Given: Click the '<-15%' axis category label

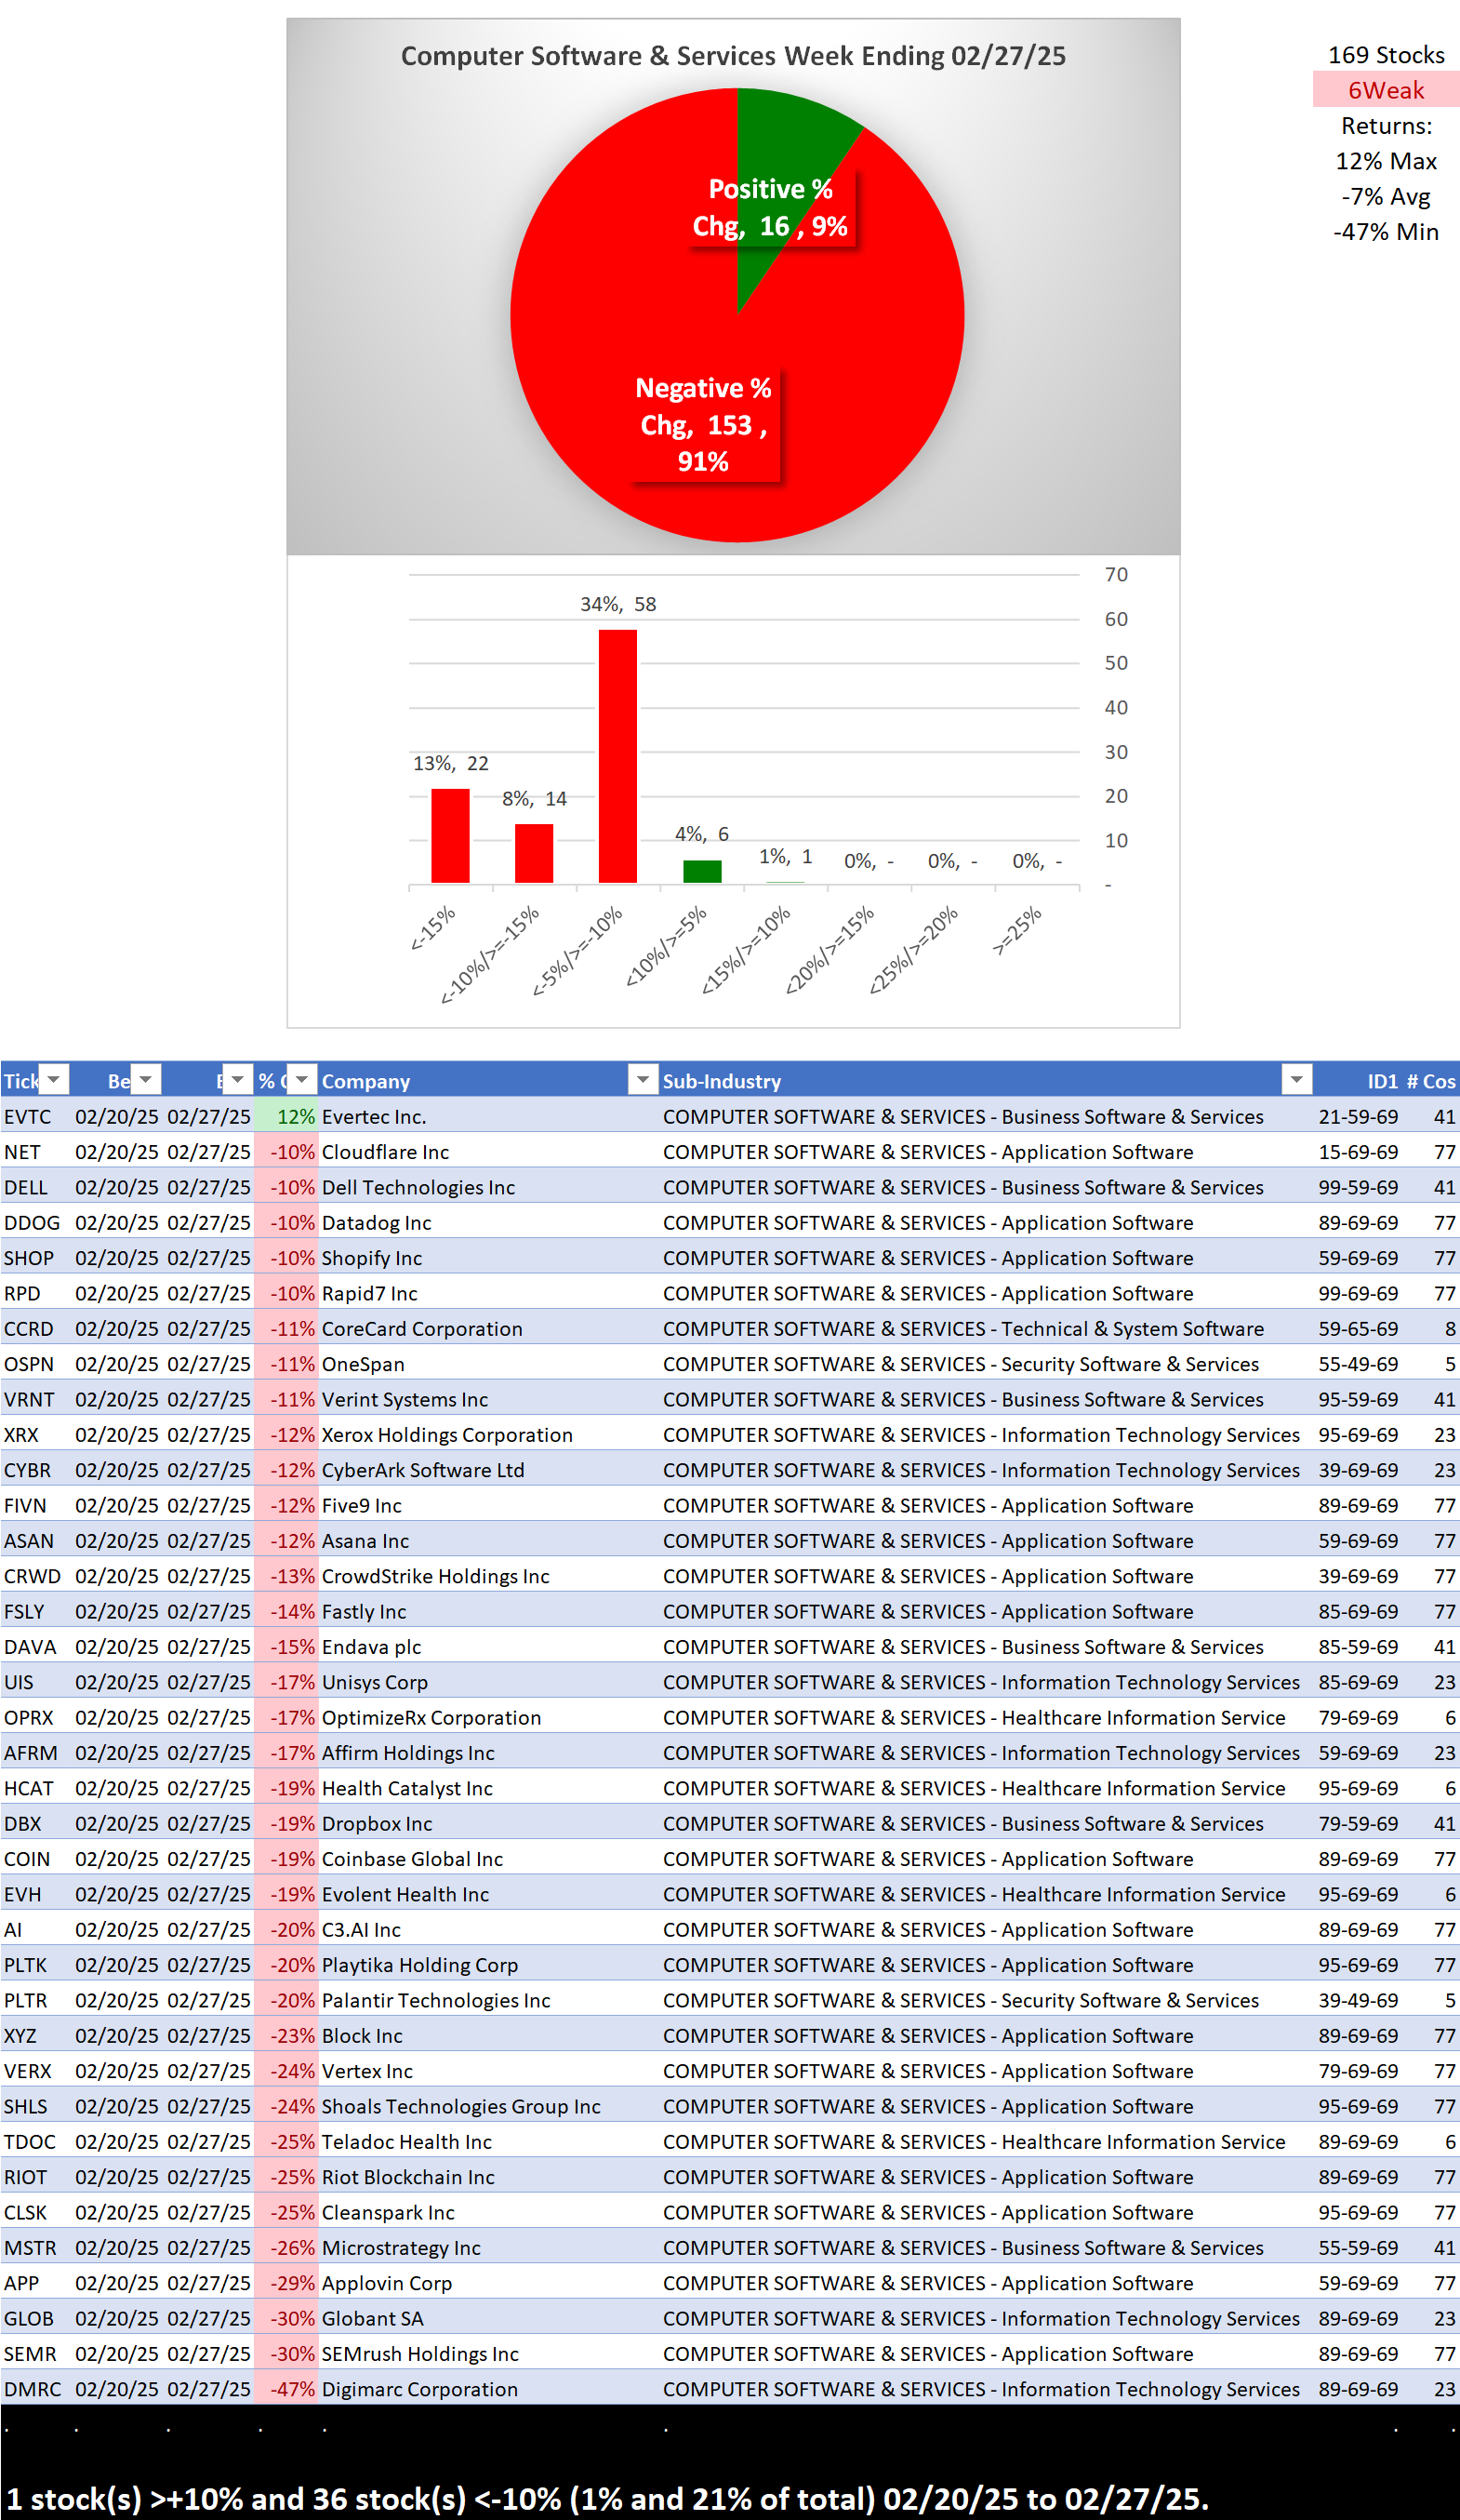Looking at the screenshot, I should pos(433,927).
